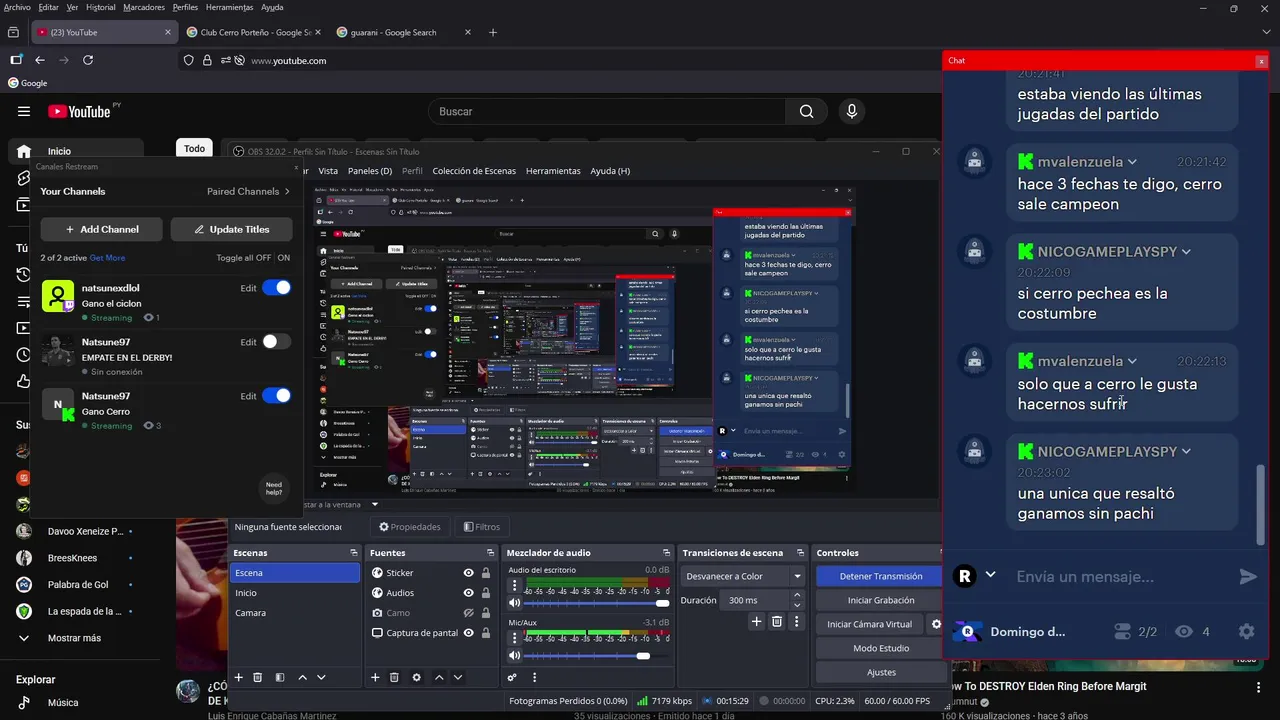Hide the Sticker source
This screenshot has height=720, width=1280.
coord(468,573)
